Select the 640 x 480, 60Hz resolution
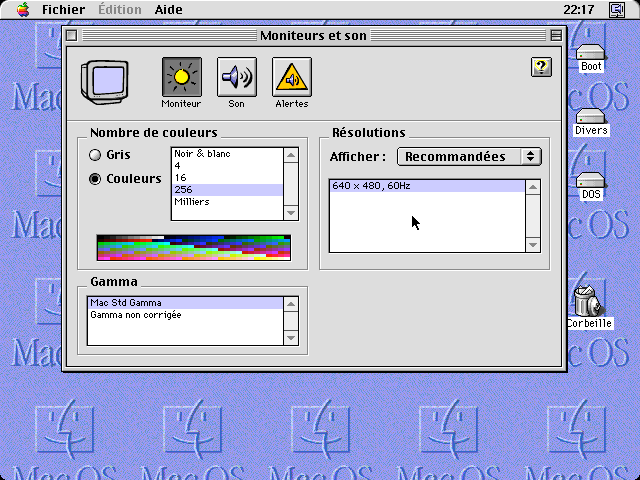The height and width of the screenshot is (480, 640). pos(427,186)
